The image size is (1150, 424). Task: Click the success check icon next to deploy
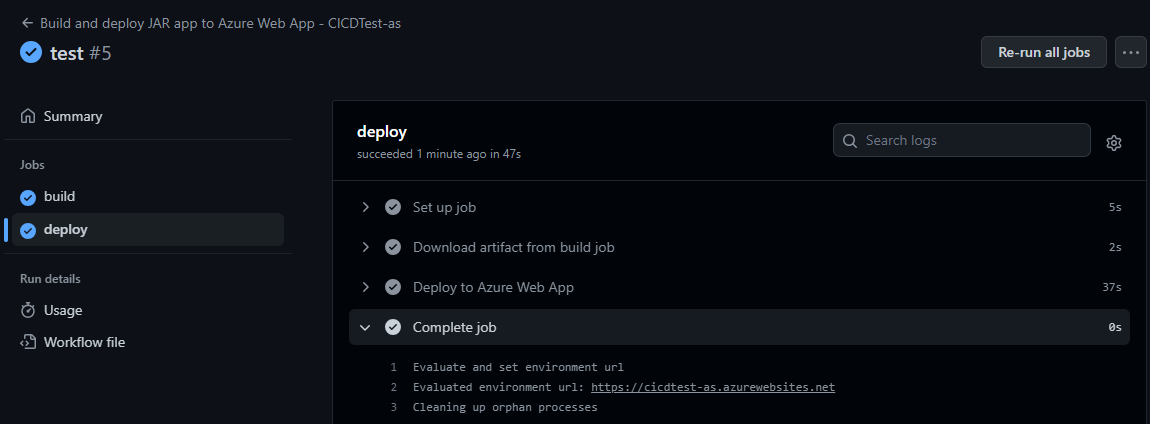[x=28, y=230]
